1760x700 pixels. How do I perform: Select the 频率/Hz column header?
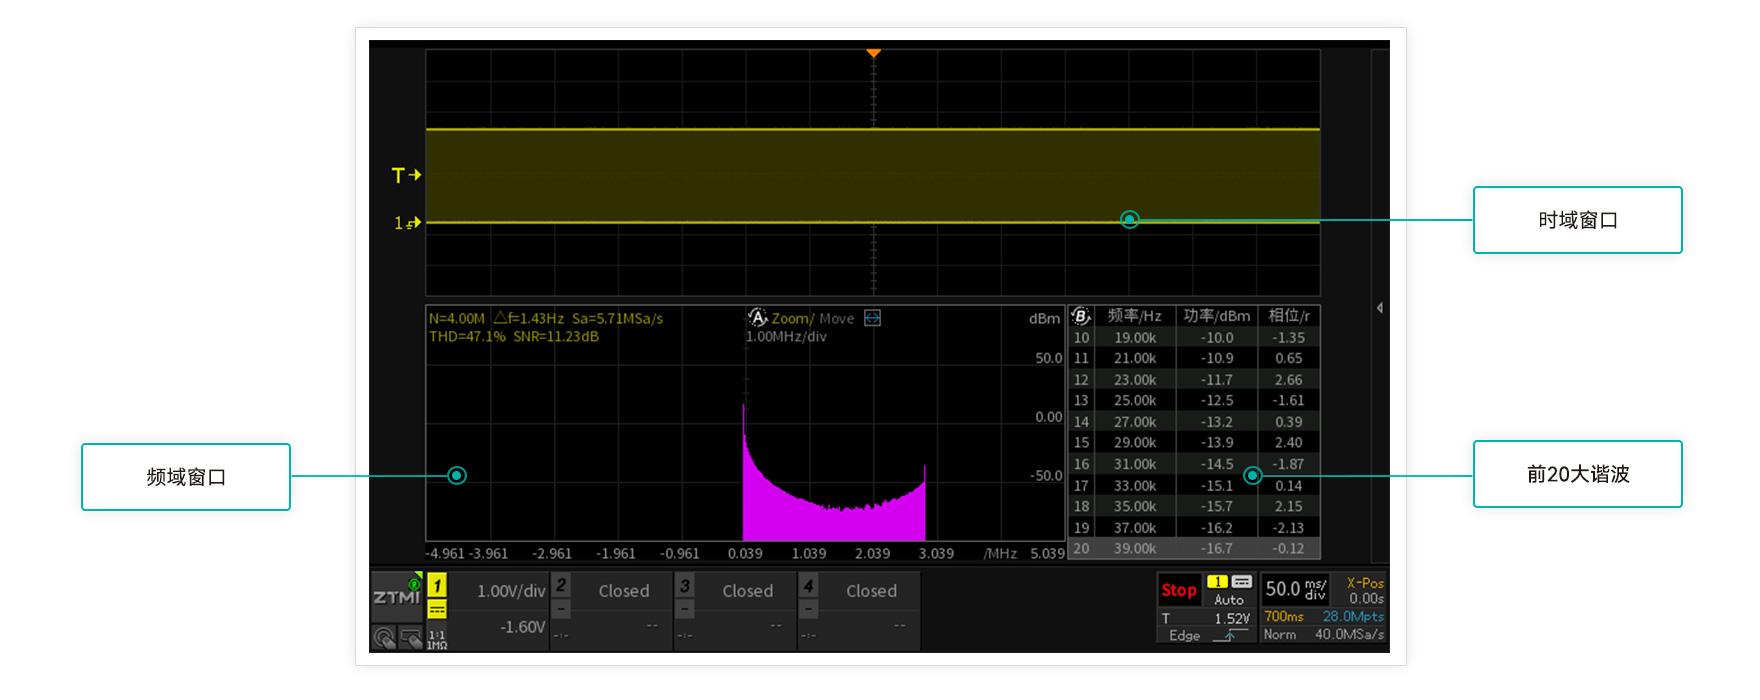click(x=1134, y=316)
